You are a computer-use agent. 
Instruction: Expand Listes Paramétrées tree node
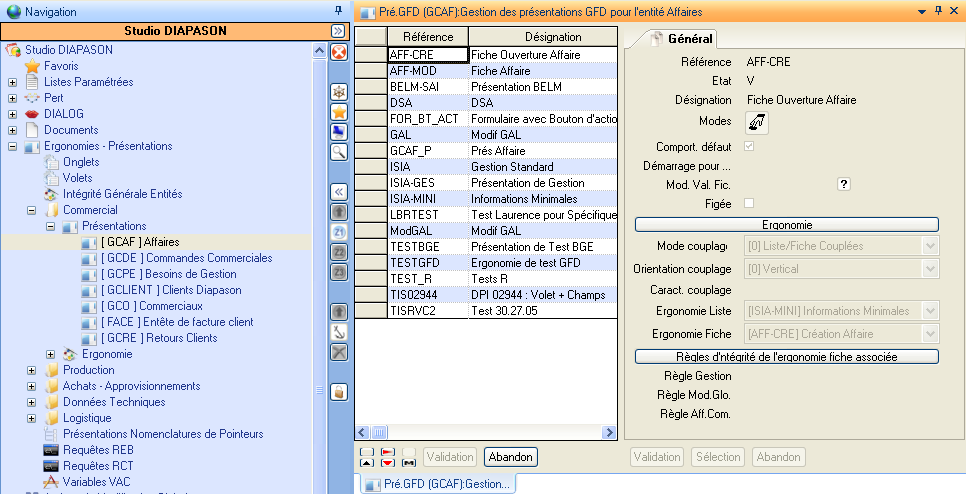click(x=12, y=82)
